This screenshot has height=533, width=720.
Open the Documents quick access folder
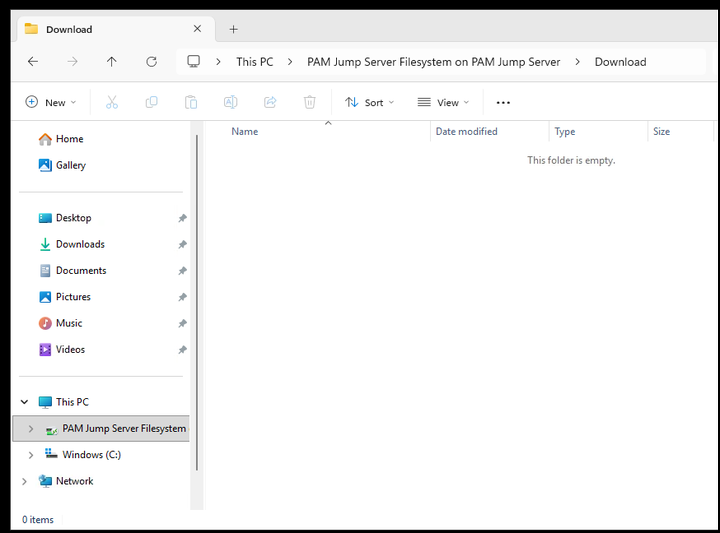point(73,270)
